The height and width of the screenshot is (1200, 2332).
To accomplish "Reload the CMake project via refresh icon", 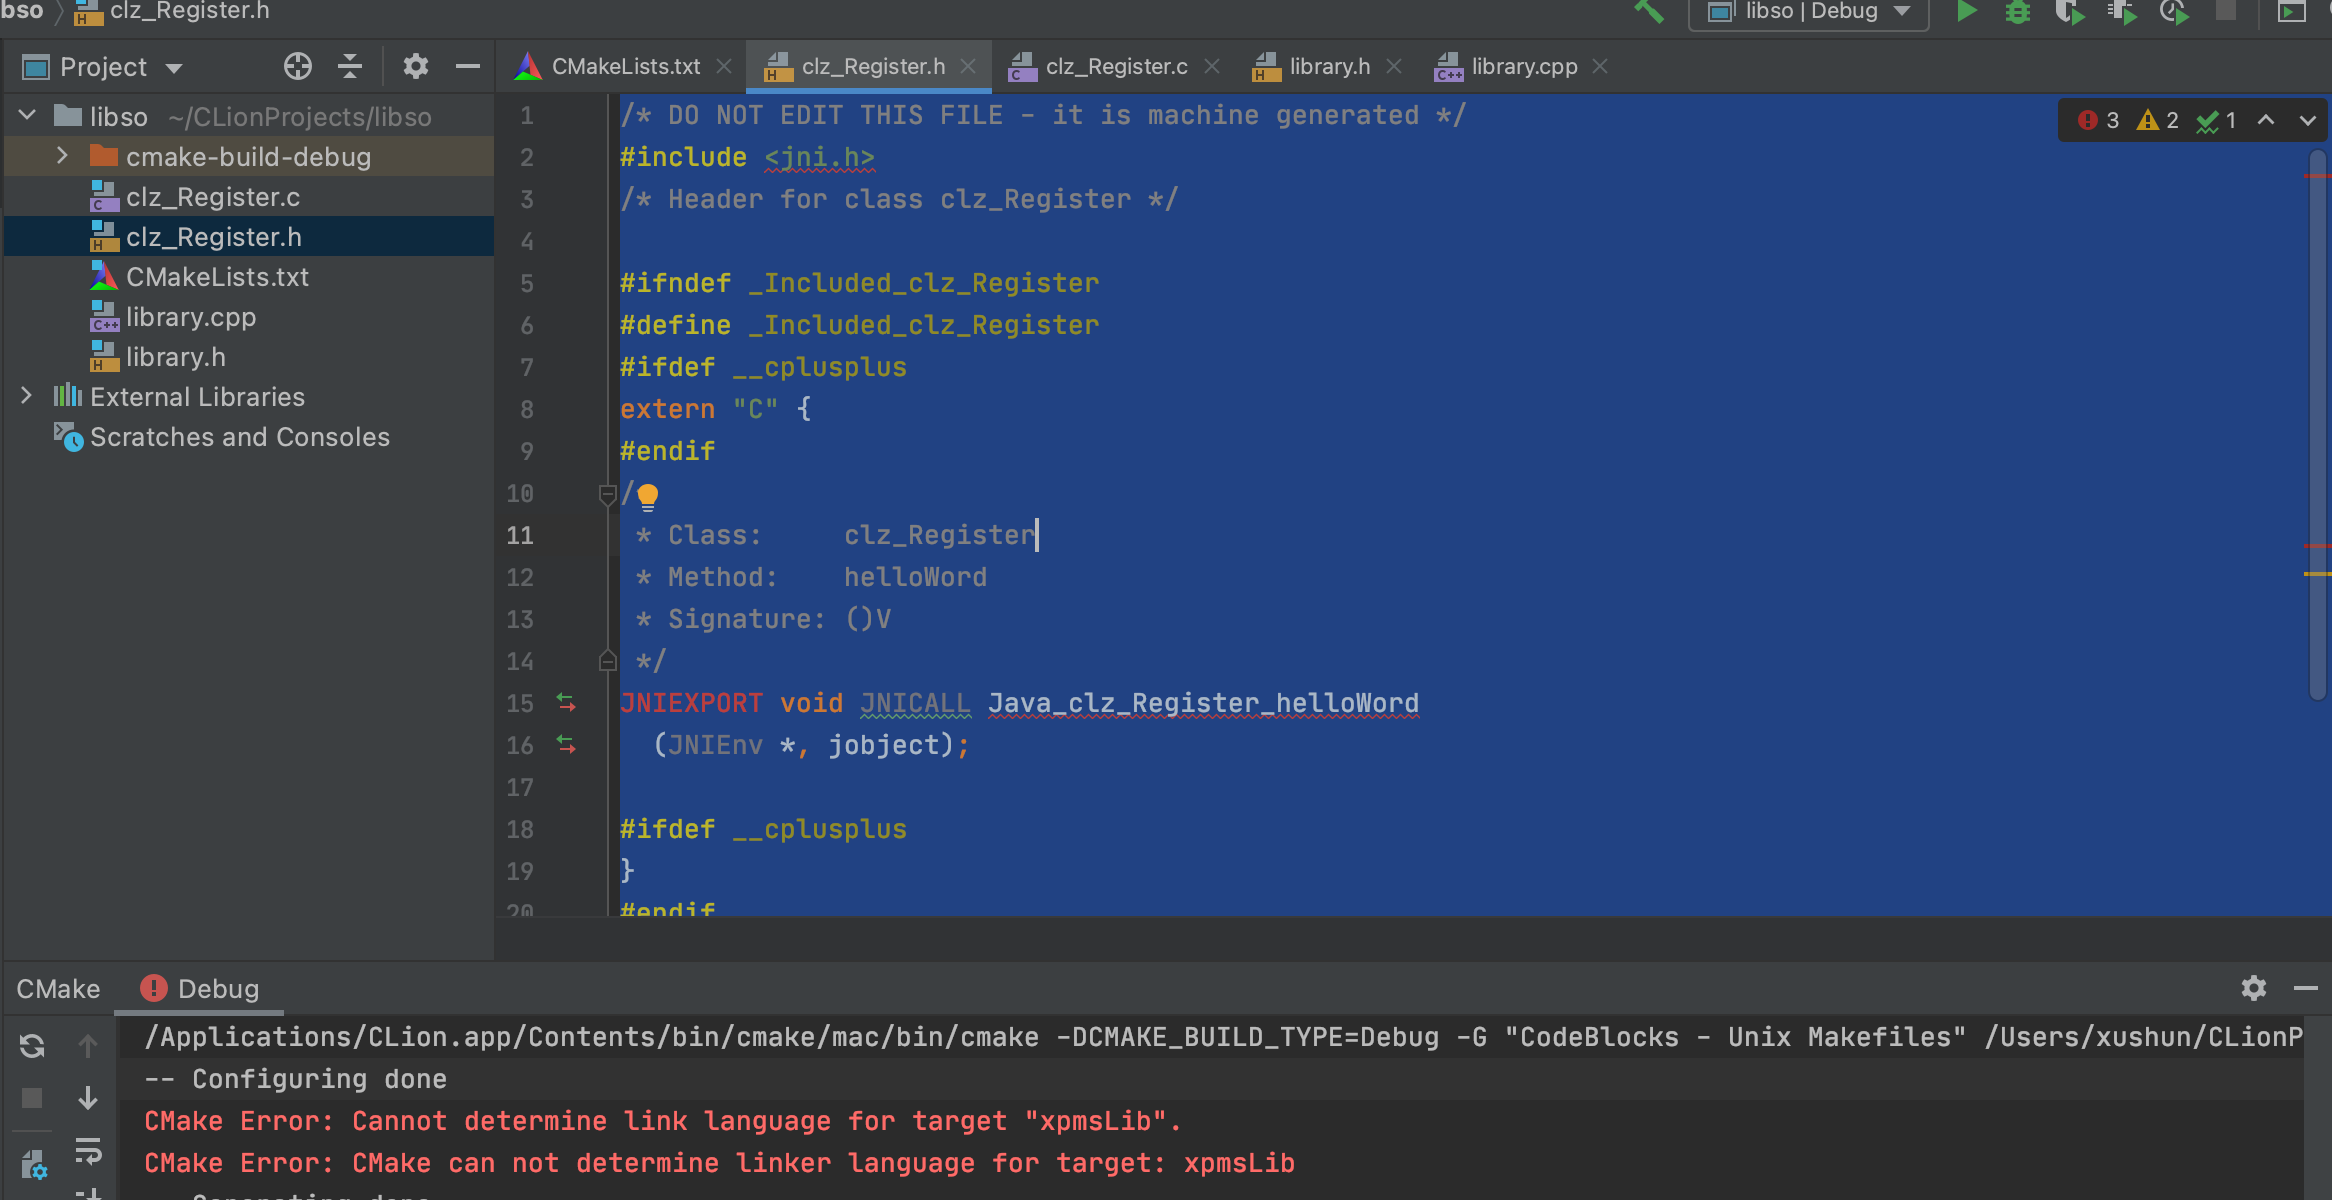I will pos(32,1046).
